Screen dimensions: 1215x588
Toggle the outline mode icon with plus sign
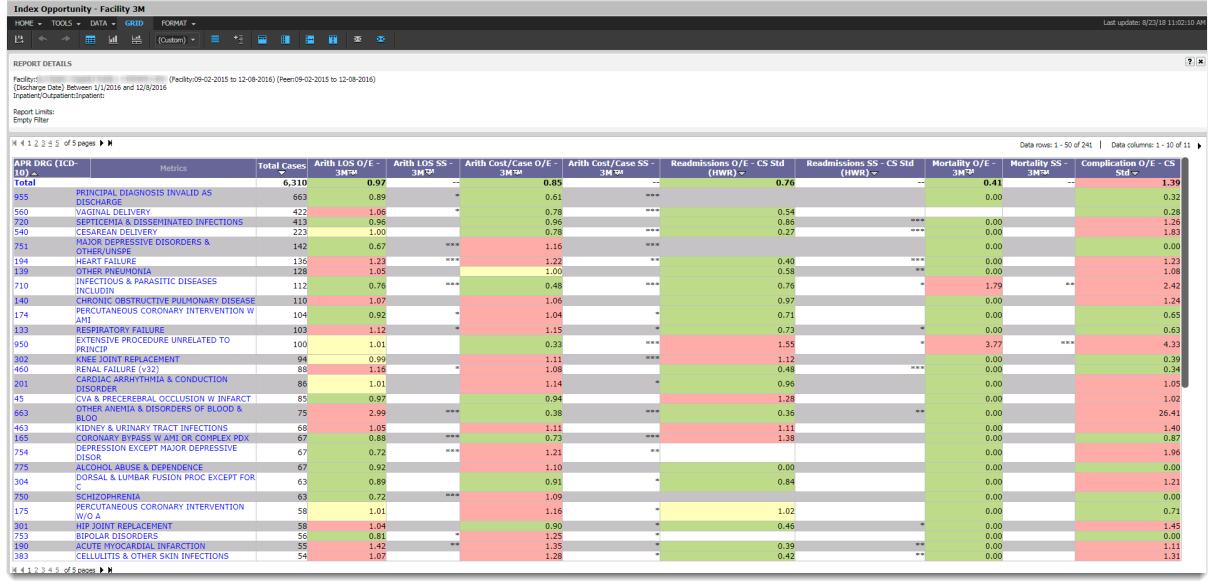pos(238,39)
